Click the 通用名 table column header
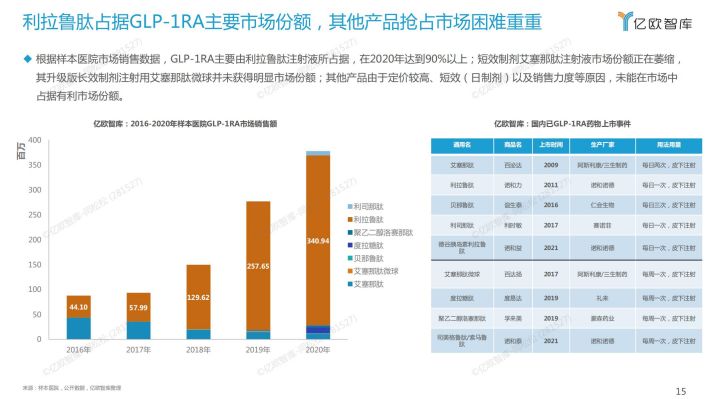Viewport: 710px width, 399px height. coord(462,145)
